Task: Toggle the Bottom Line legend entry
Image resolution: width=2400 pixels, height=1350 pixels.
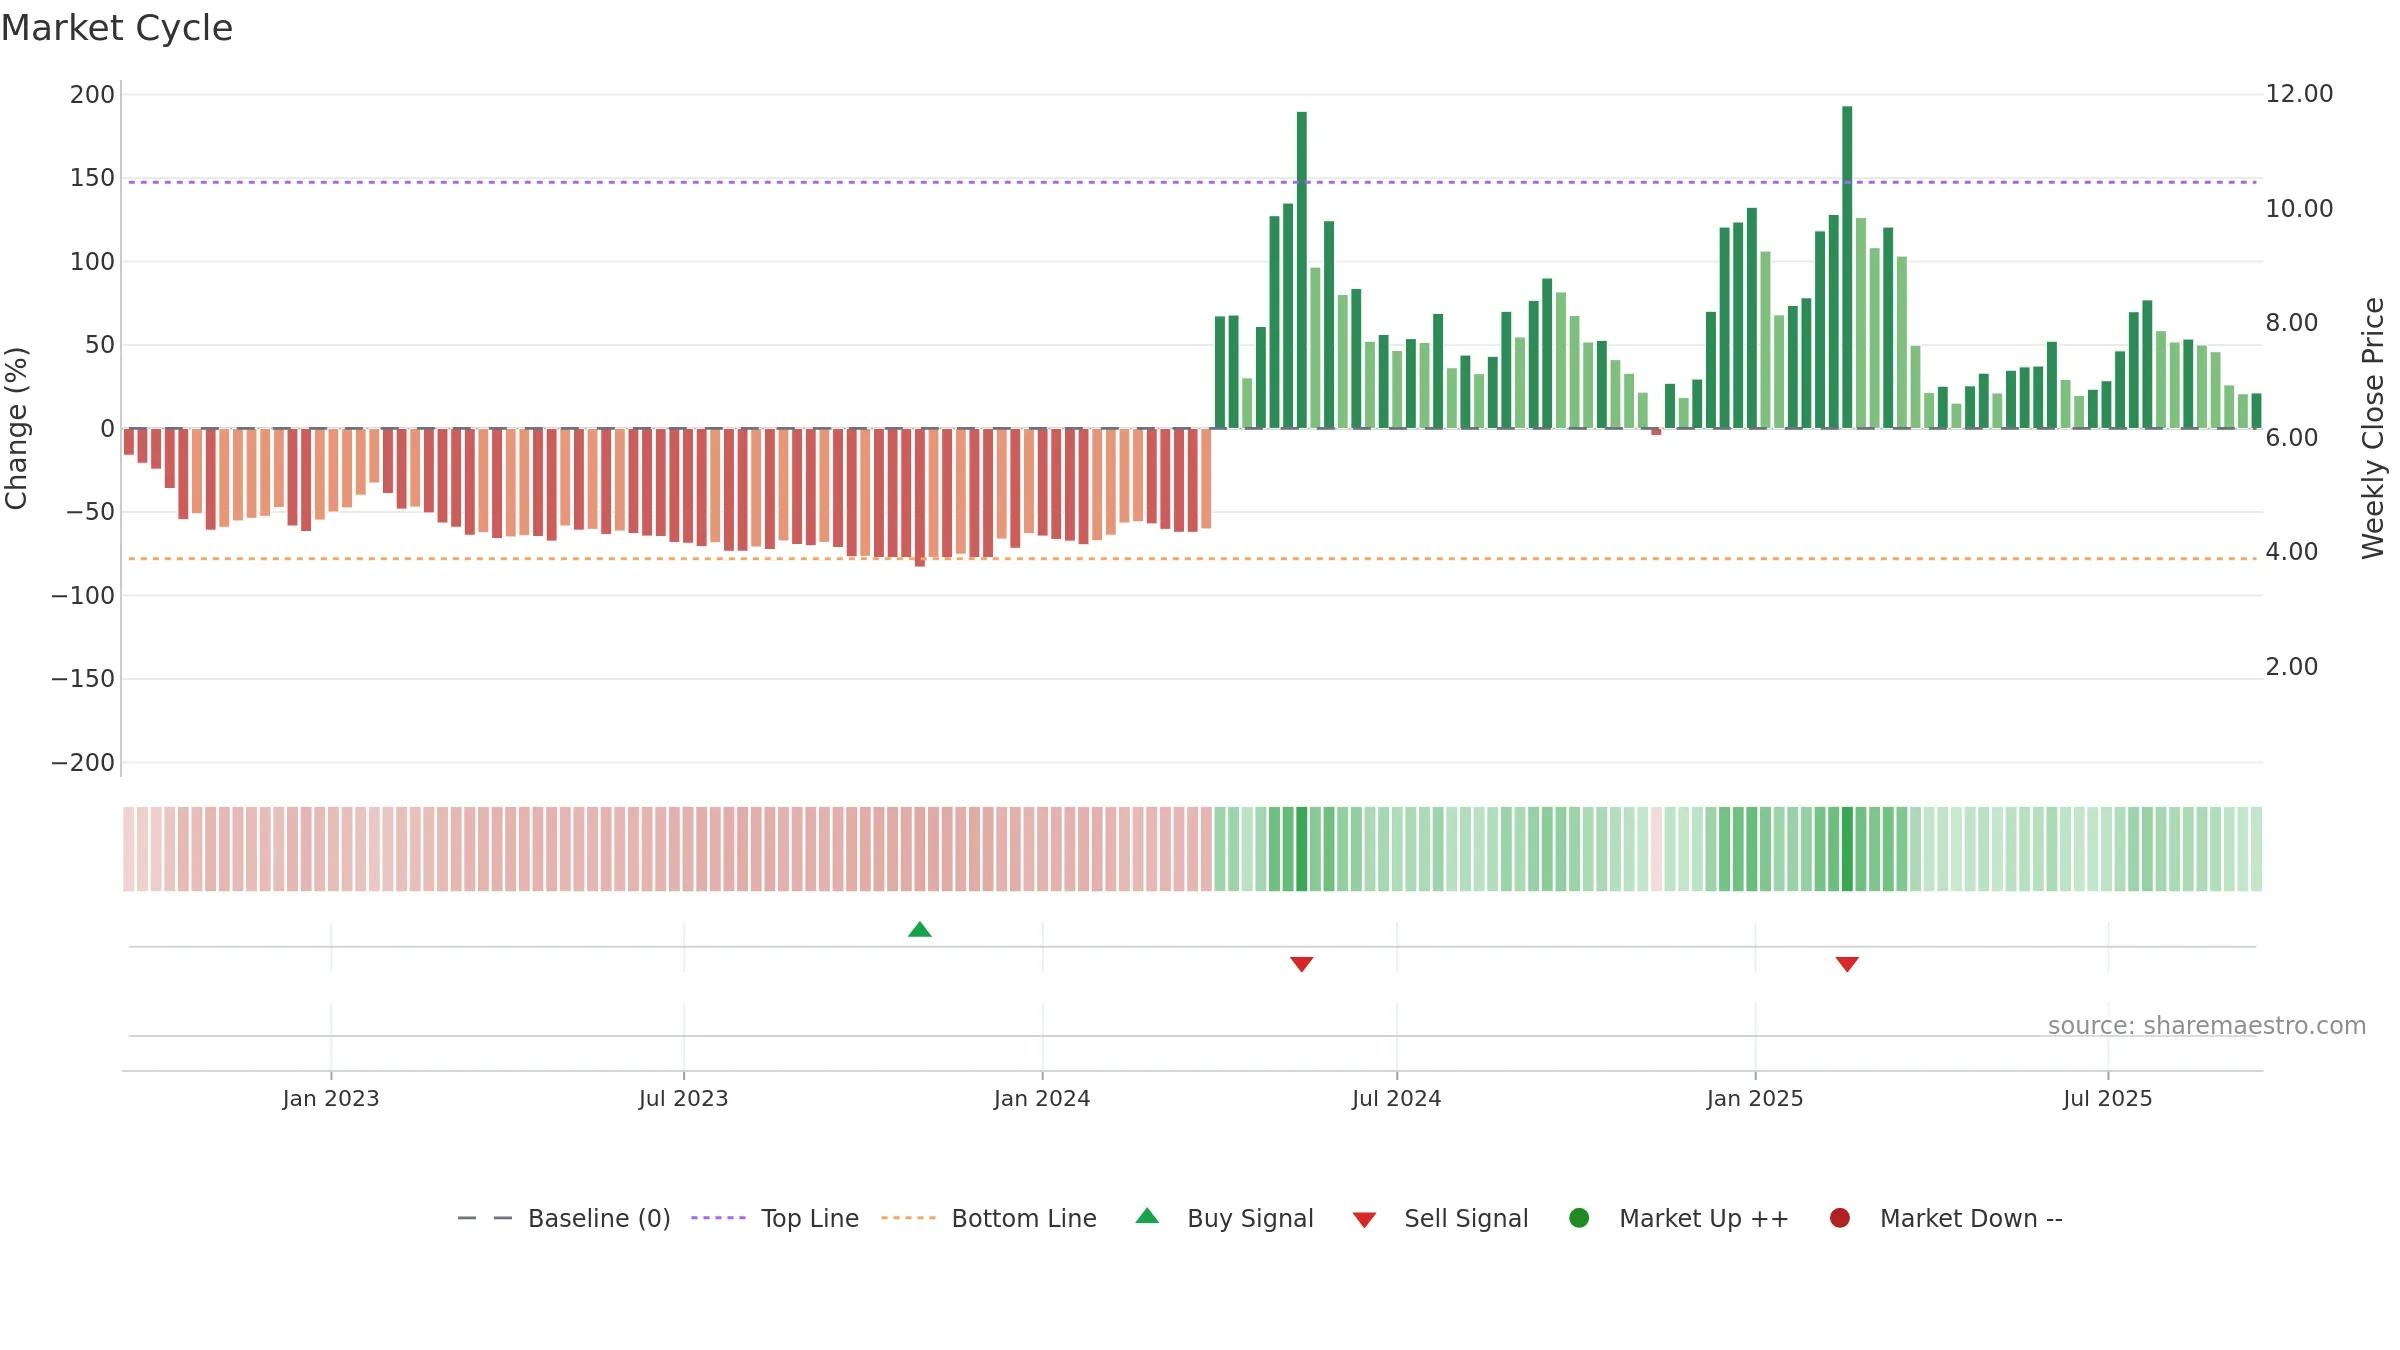Action: tap(989, 1218)
